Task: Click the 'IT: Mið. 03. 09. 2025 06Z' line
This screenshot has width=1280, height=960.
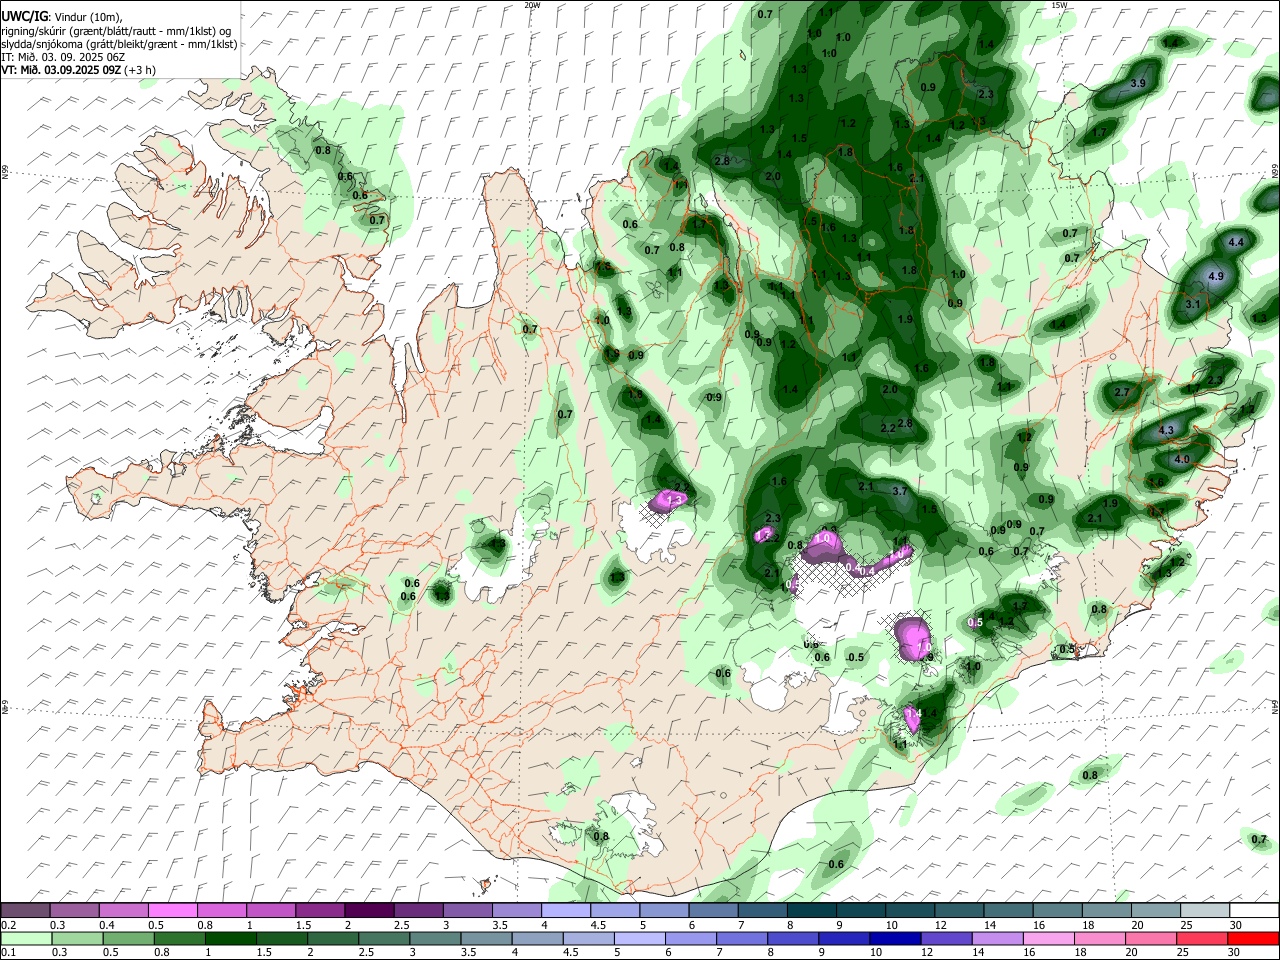Action: click(x=63, y=57)
